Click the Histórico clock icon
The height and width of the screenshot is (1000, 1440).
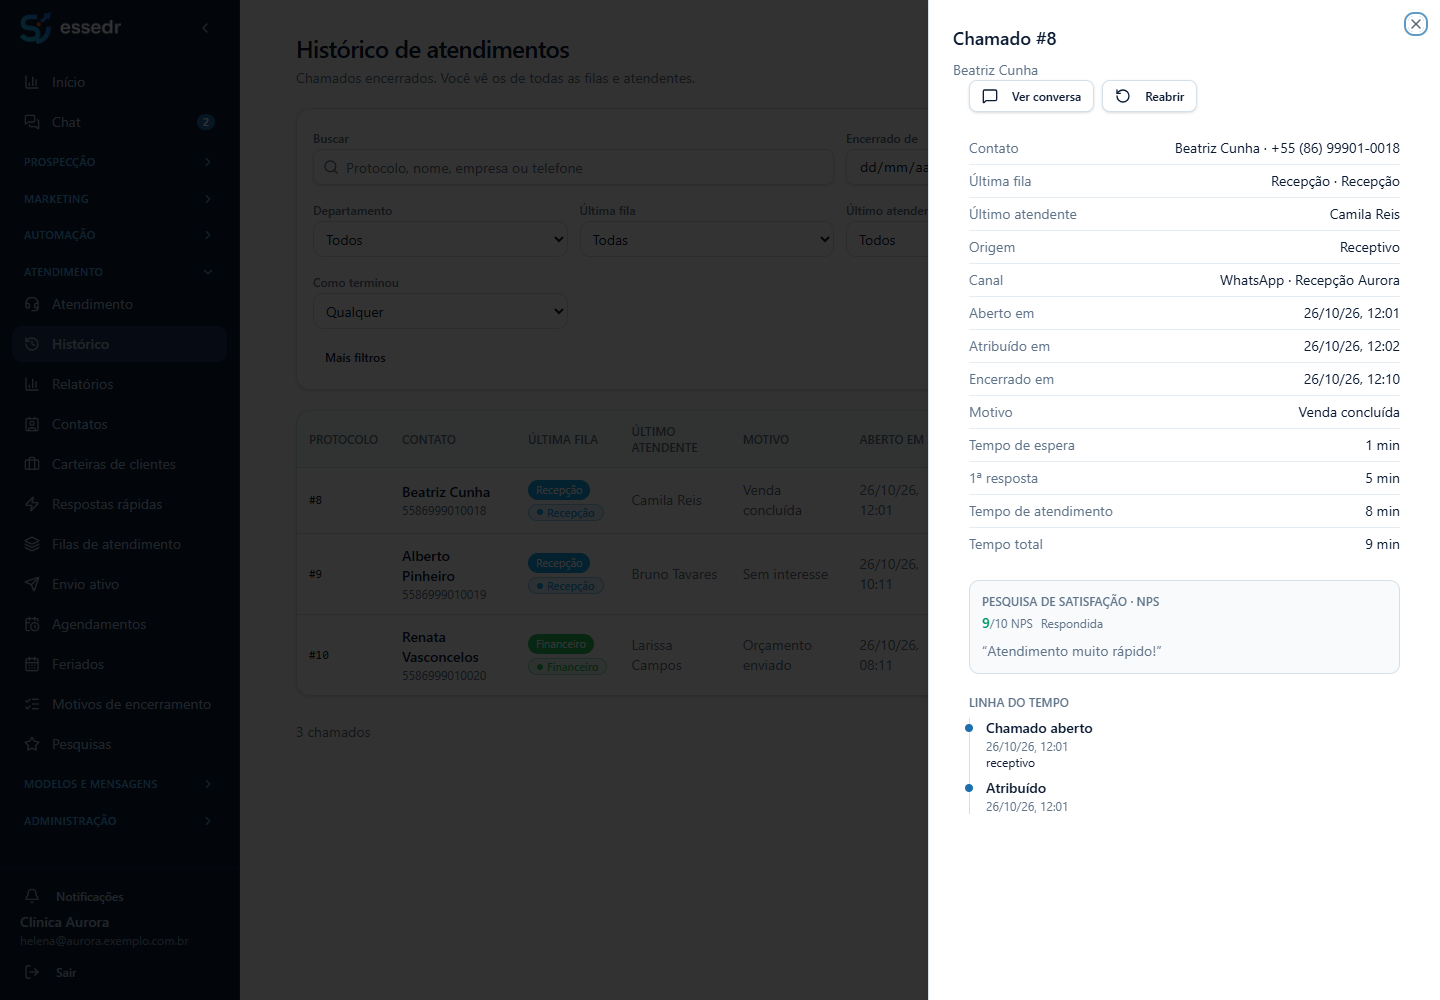(32, 344)
